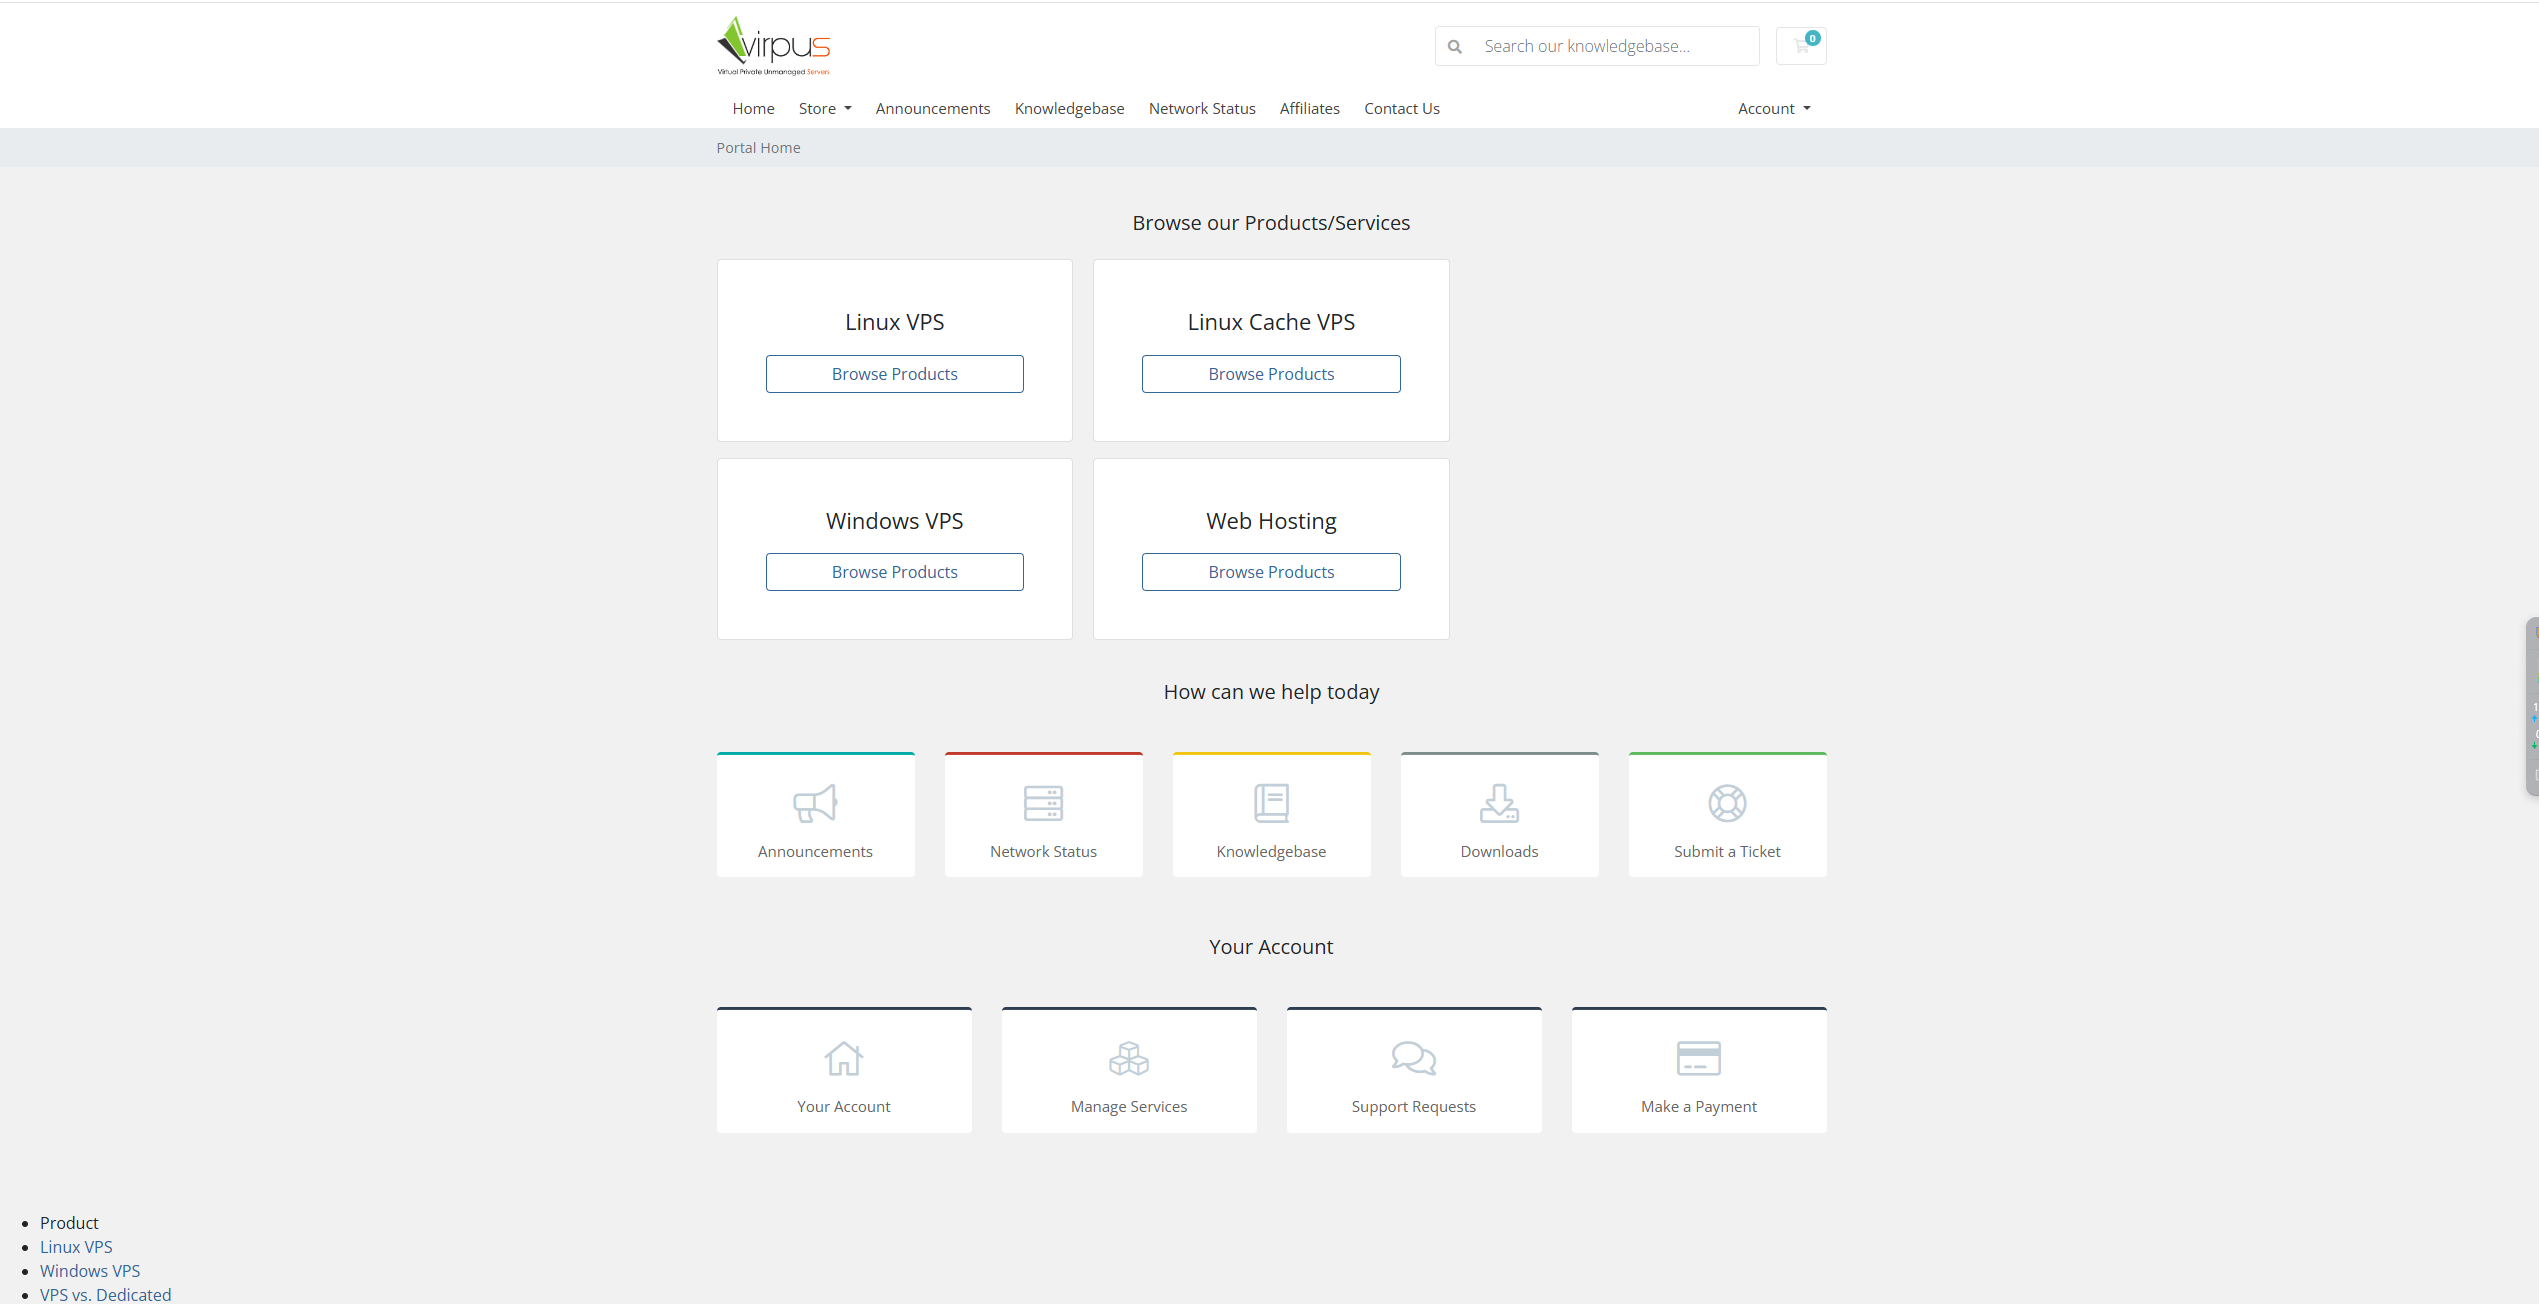Open the shopping cart icon
Screen dimensions: 2539x1304
click(x=1801, y=46)
